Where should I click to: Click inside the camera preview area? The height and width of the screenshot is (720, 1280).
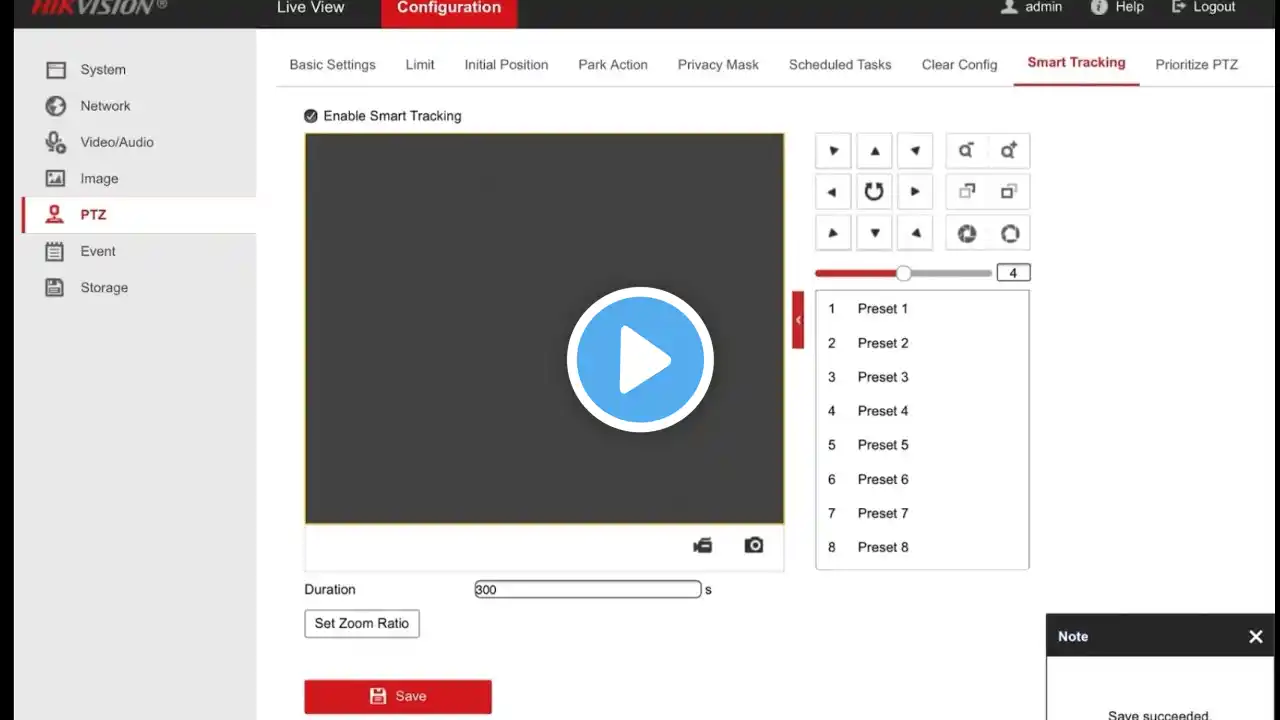544,329
